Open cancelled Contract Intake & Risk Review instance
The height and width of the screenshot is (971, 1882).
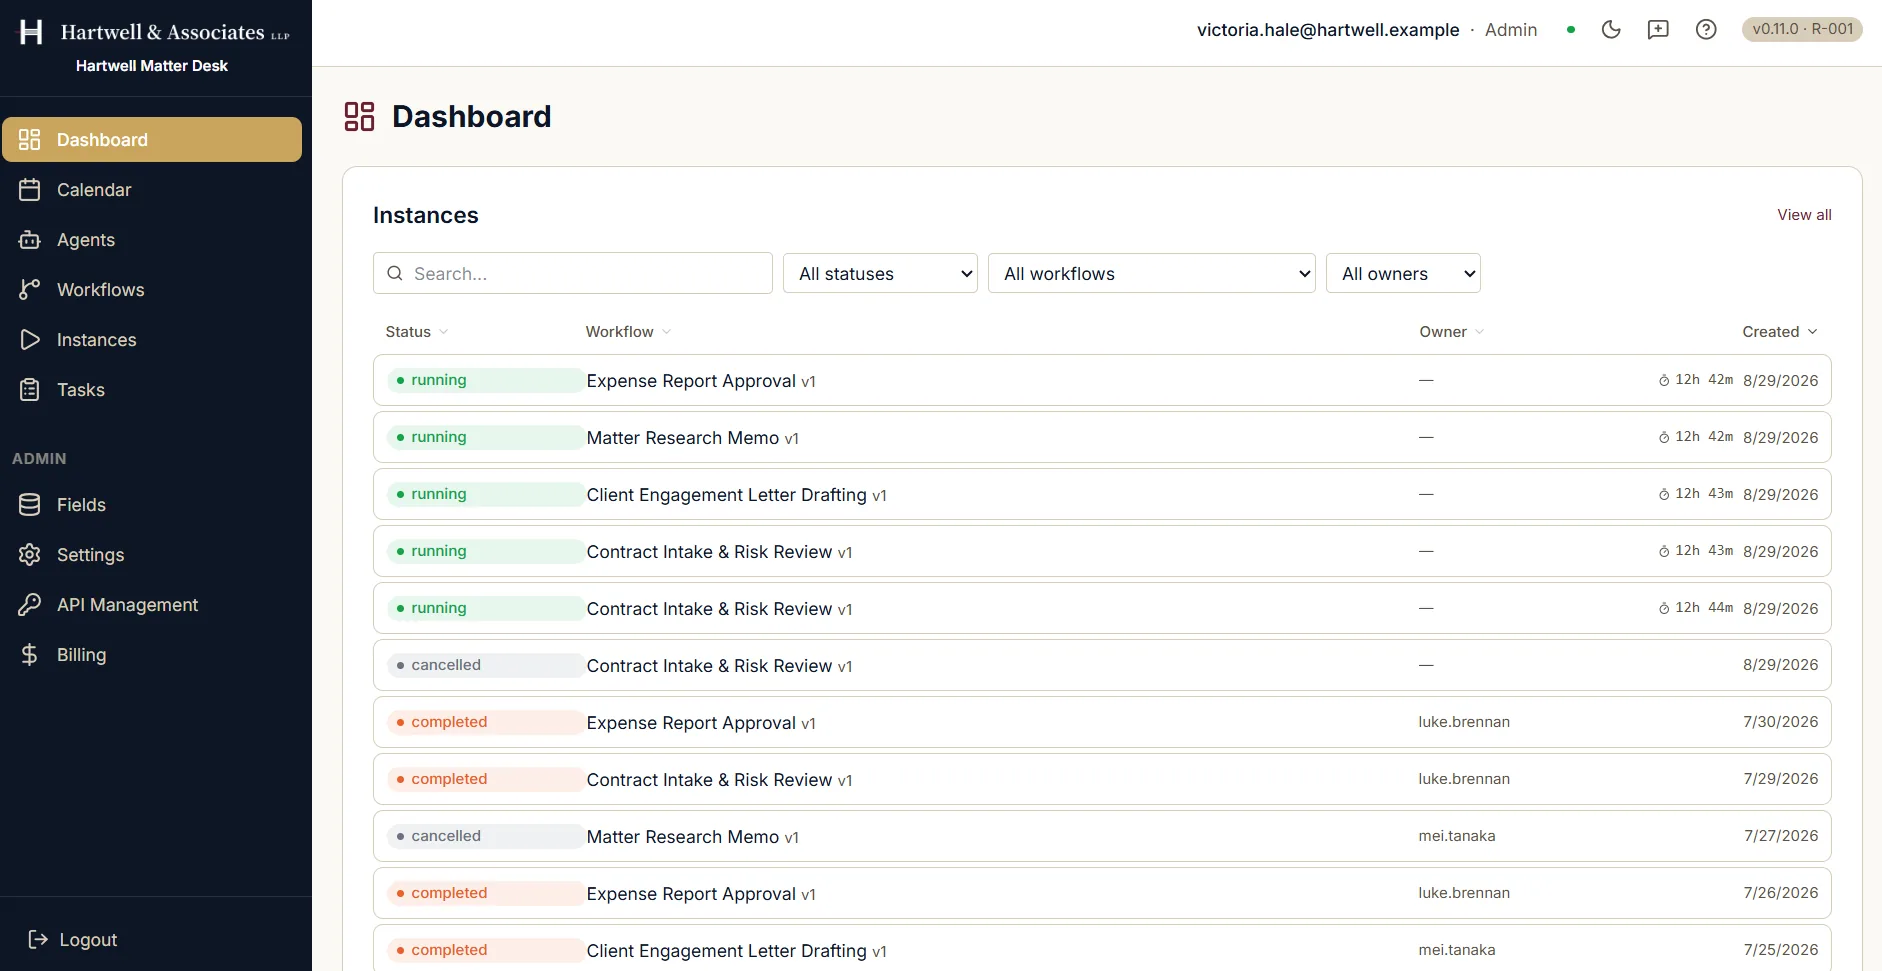[1102, 665]
